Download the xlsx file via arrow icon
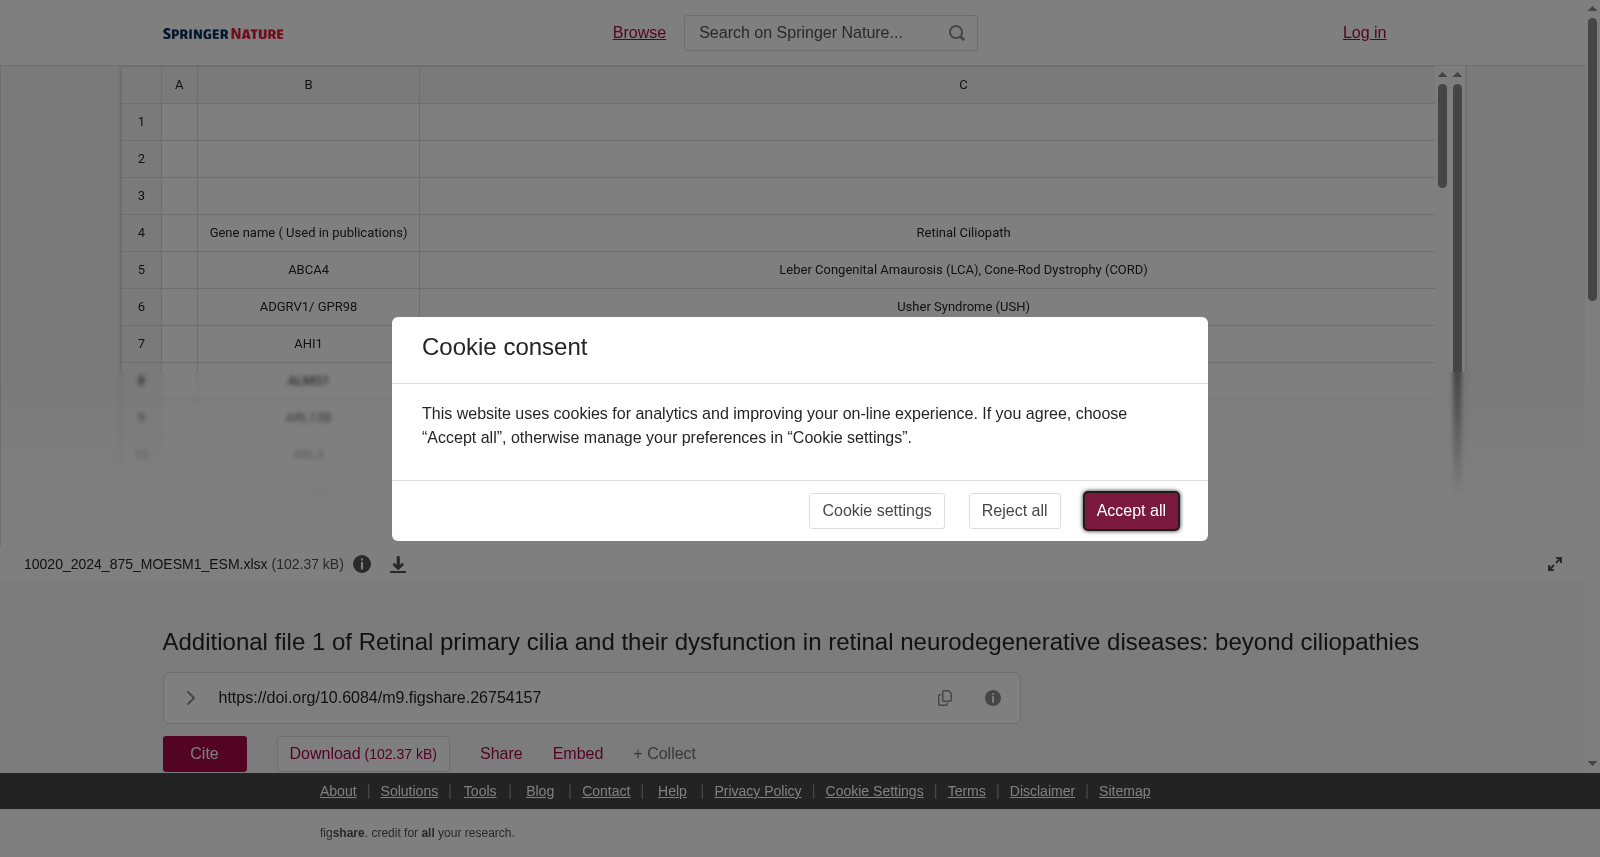 [398, 565]
